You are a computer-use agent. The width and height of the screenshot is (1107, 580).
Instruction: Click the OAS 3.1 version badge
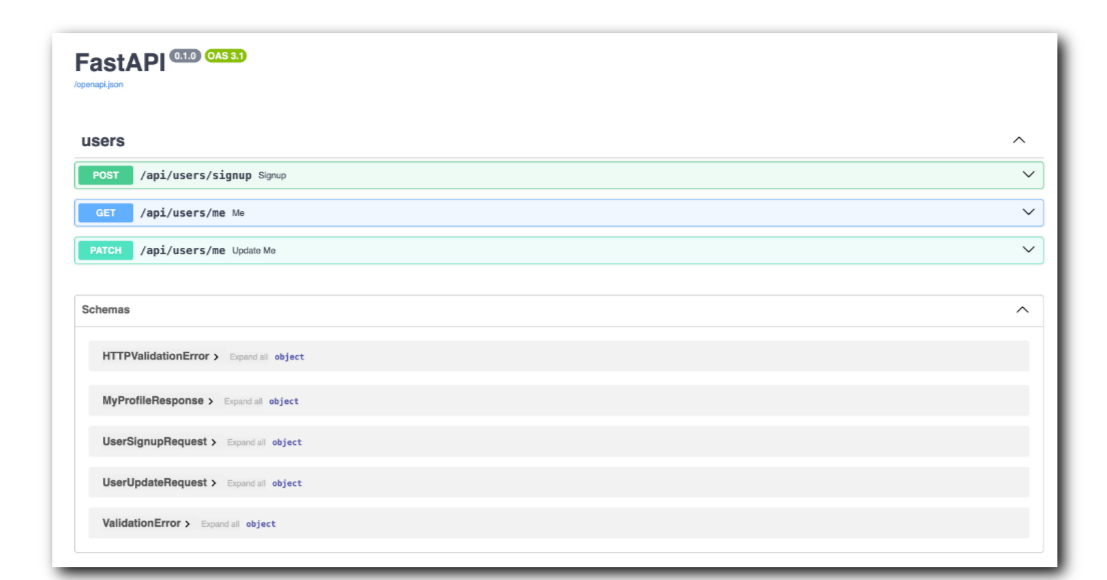pos(226,56)
